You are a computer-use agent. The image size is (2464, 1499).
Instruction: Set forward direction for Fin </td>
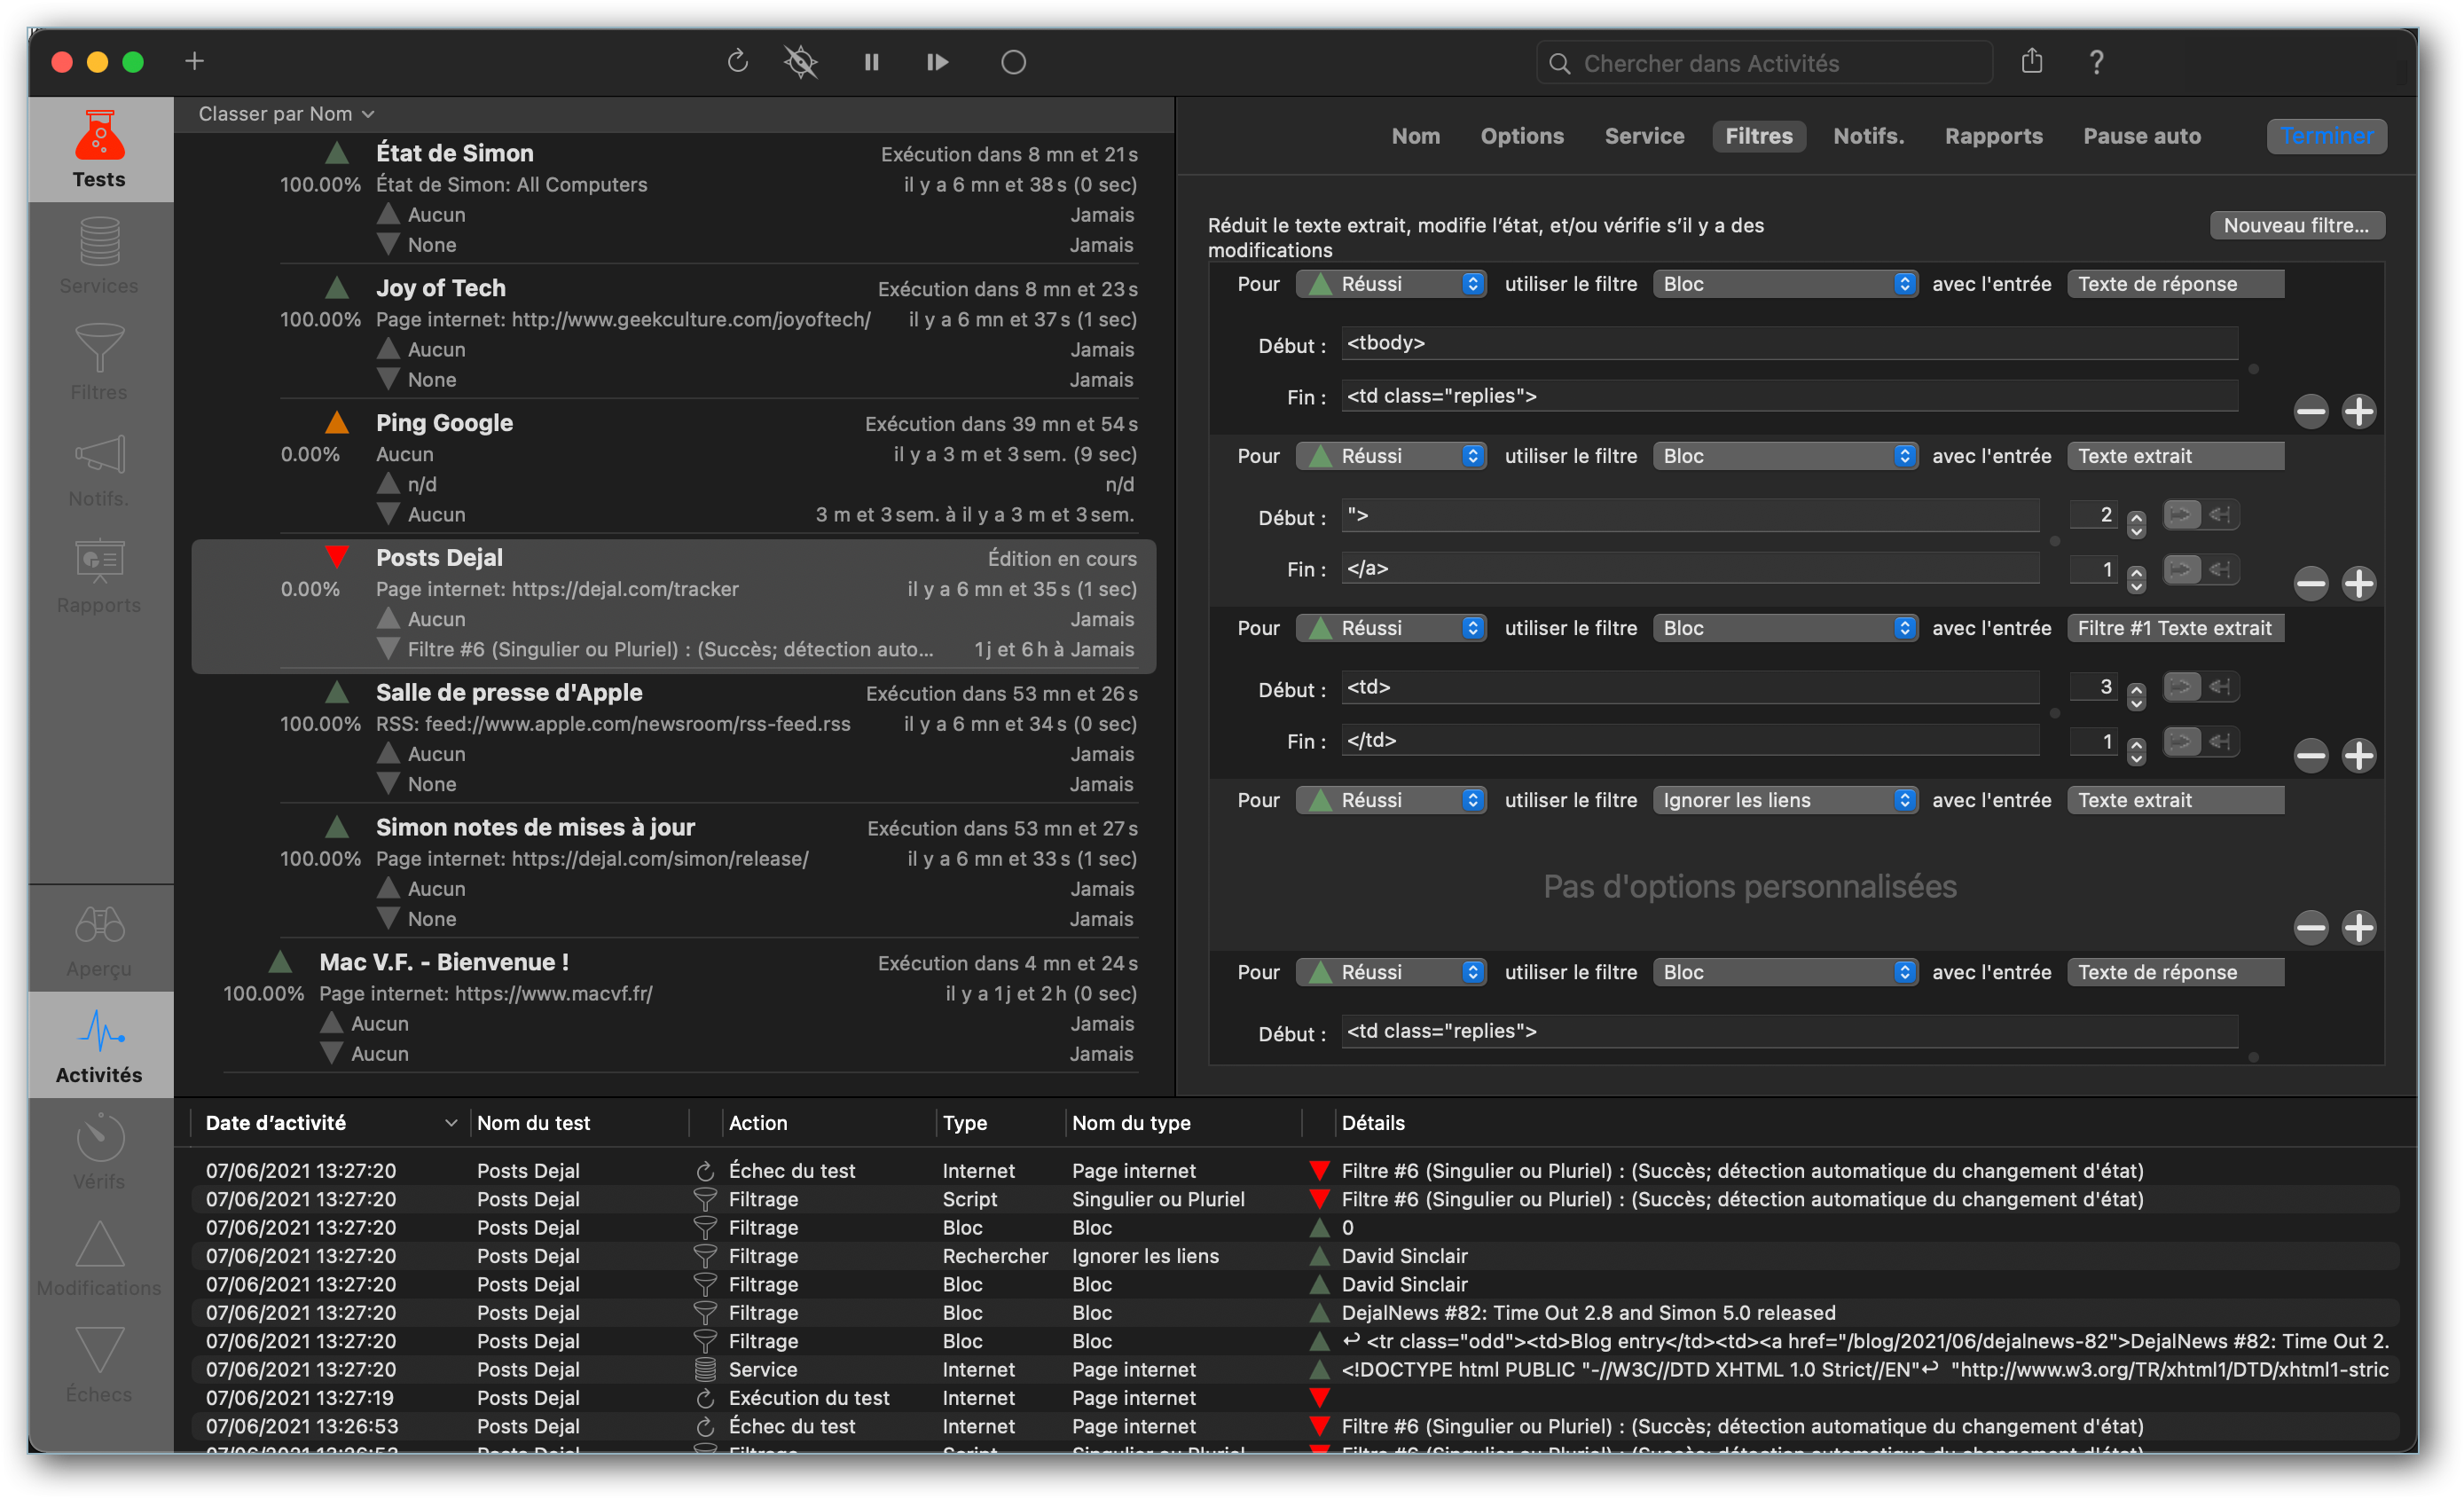coord(2182,741)
